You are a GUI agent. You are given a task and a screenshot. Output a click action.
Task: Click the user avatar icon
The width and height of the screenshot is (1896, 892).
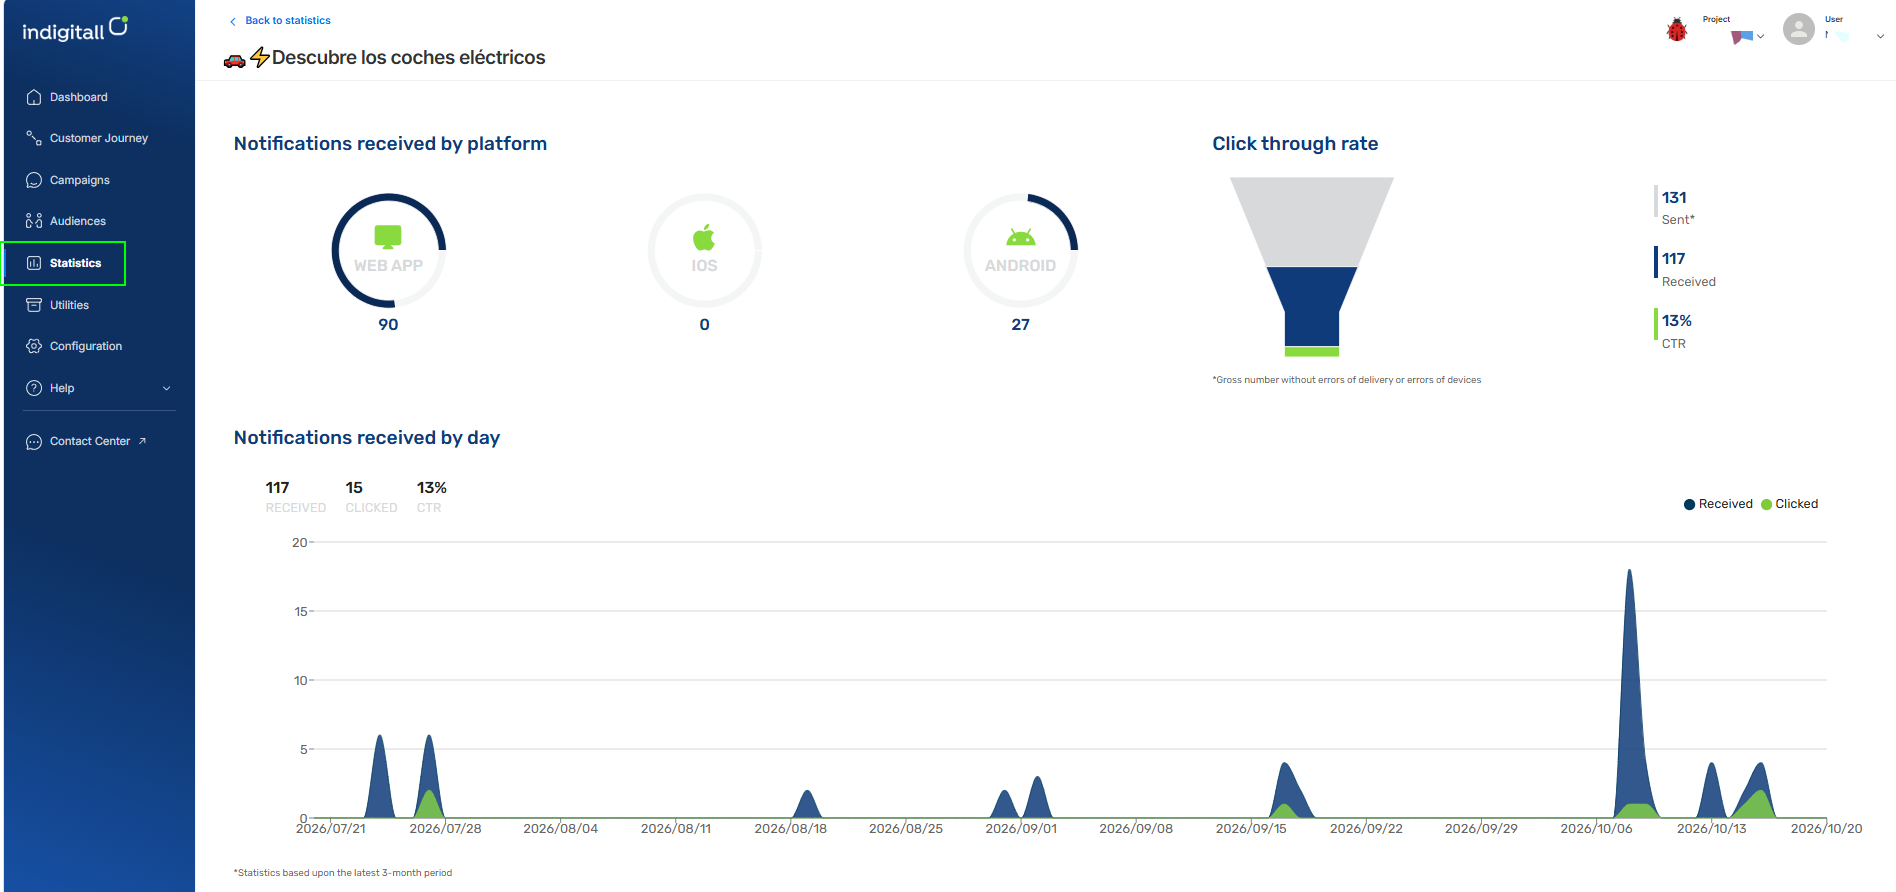(1798, 29)
